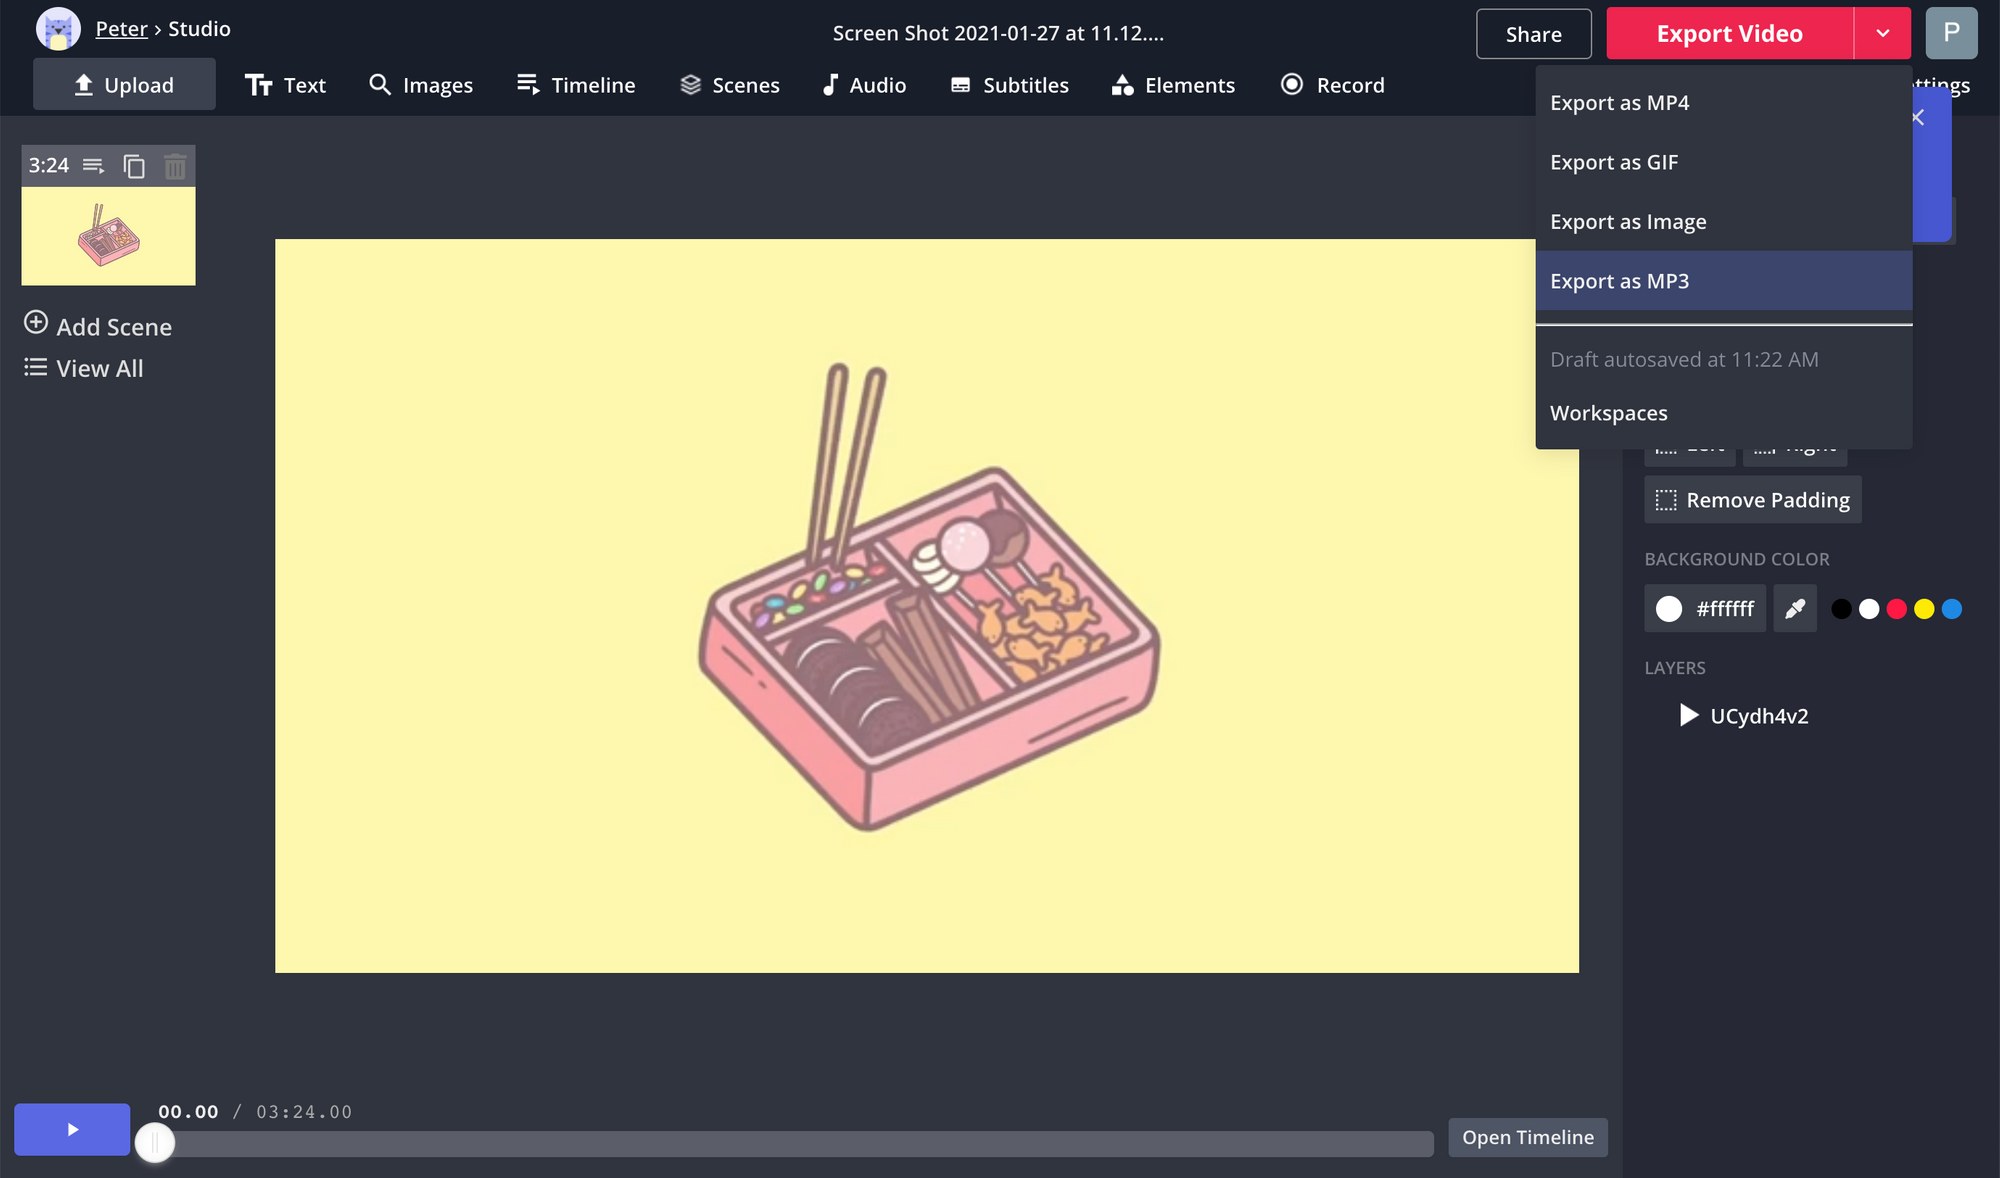The image size is (2000, 1178).
Task: Open the Subtitles tool
Action: point(1009,85)
